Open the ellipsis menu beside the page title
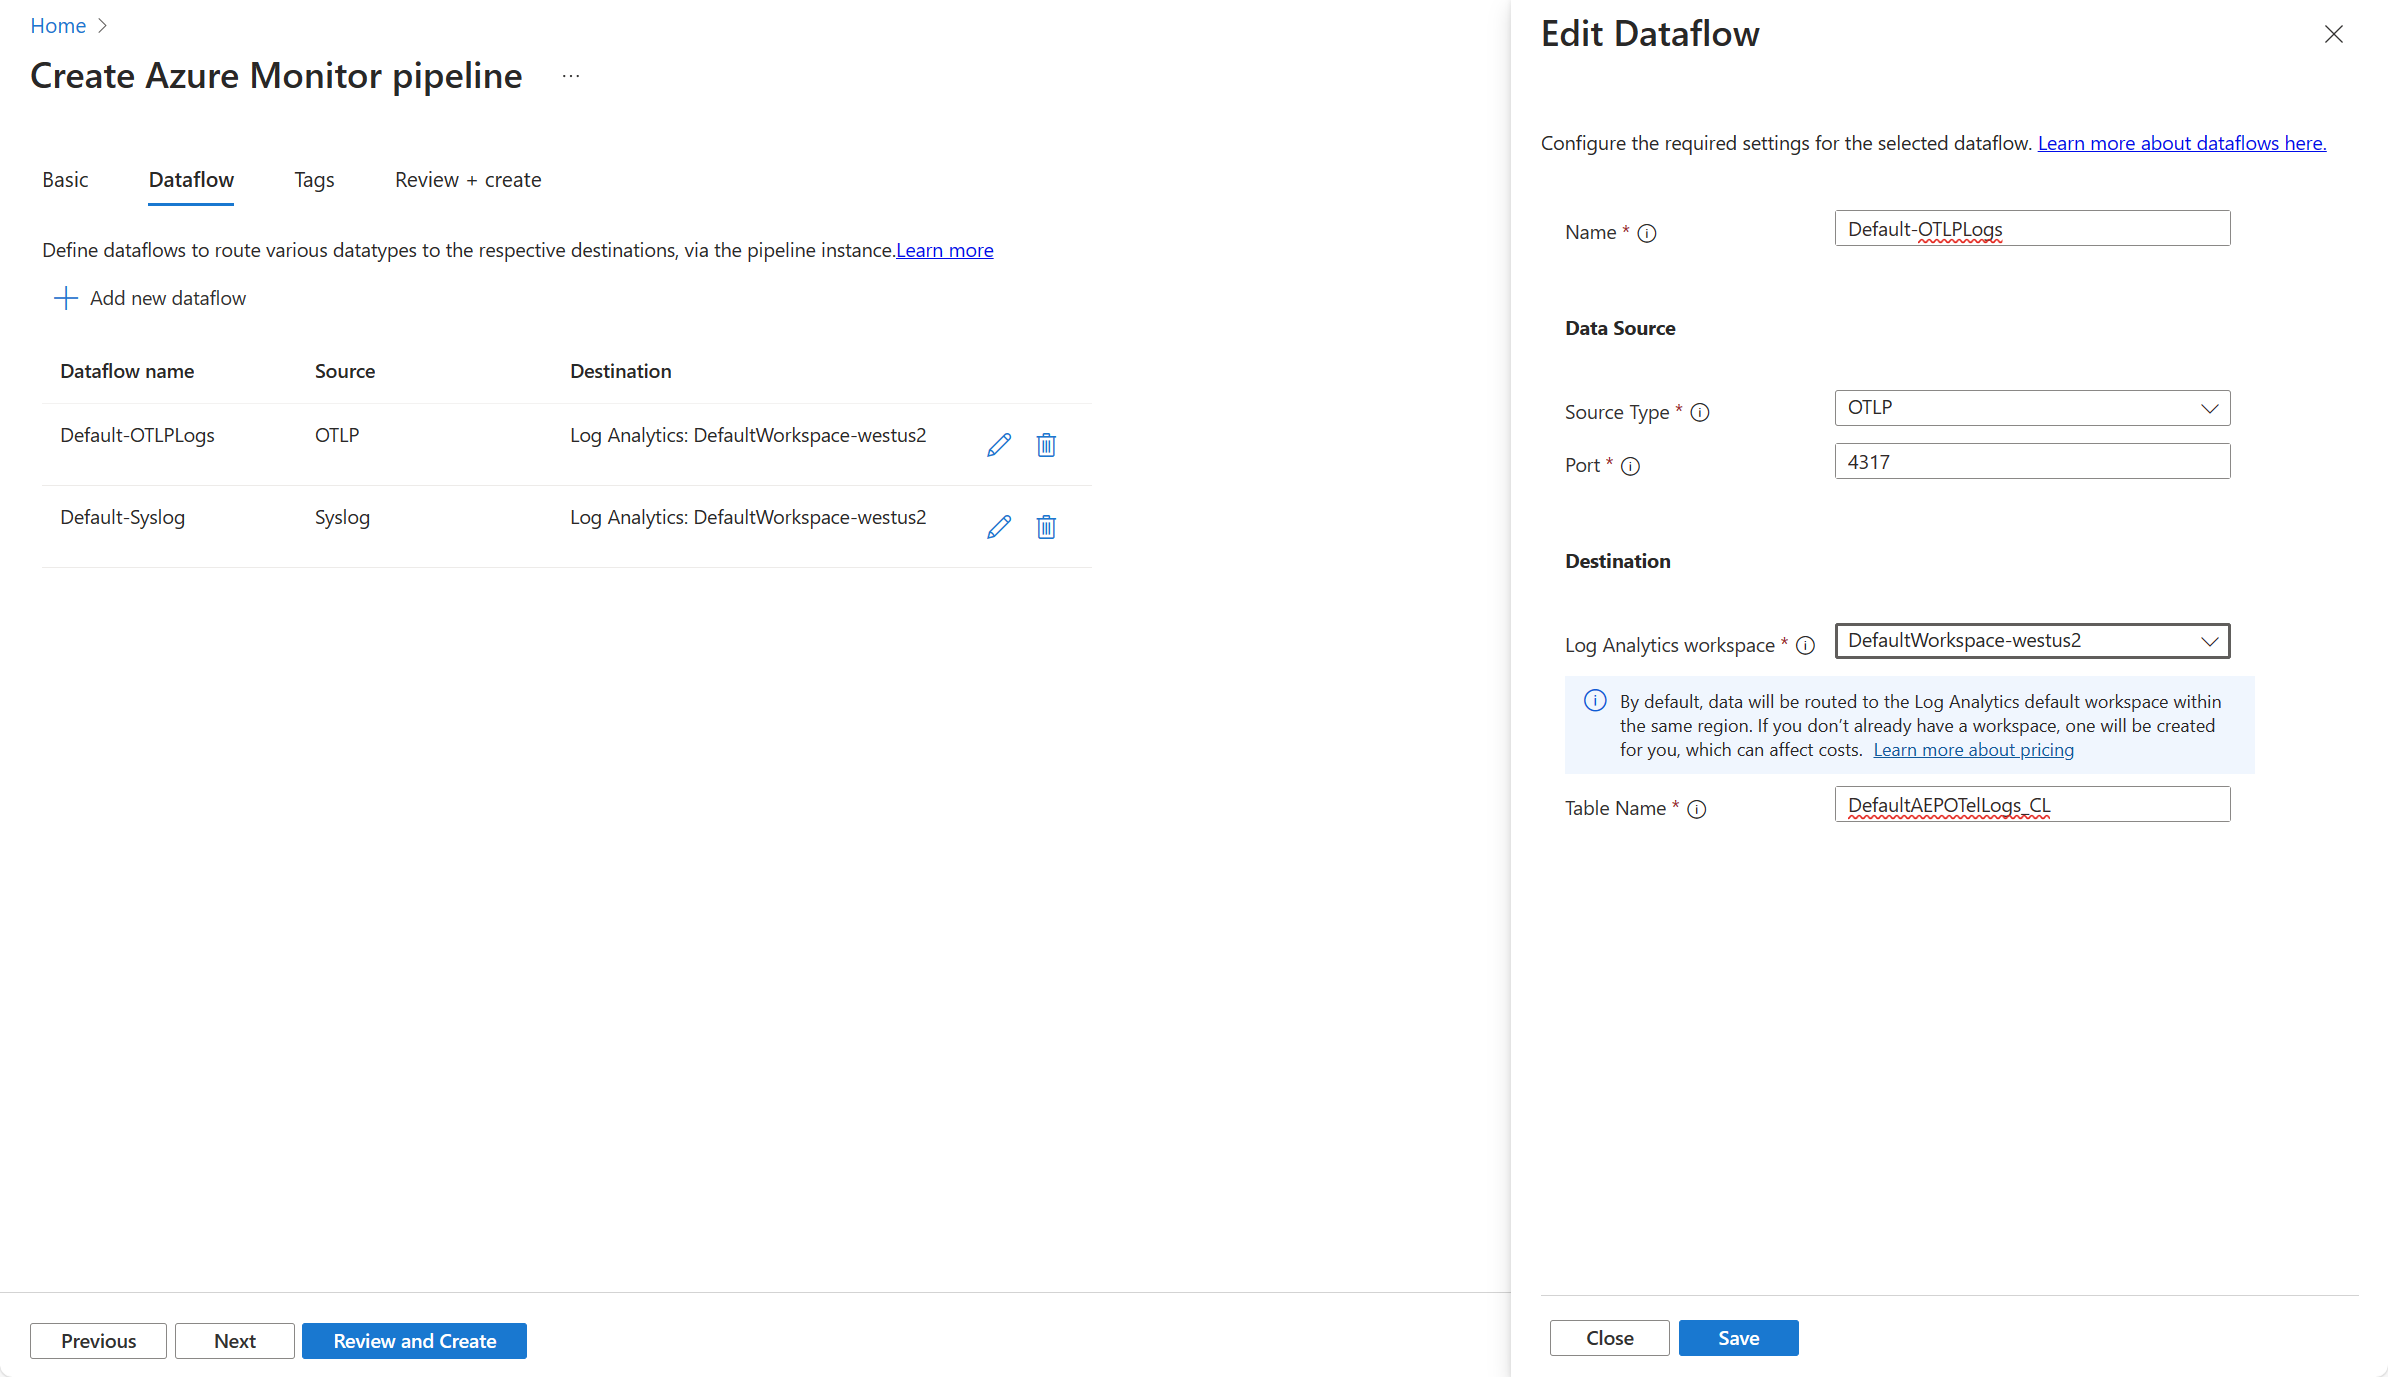This screenshot has width=2388, height=1377. (x=571, y=76)
